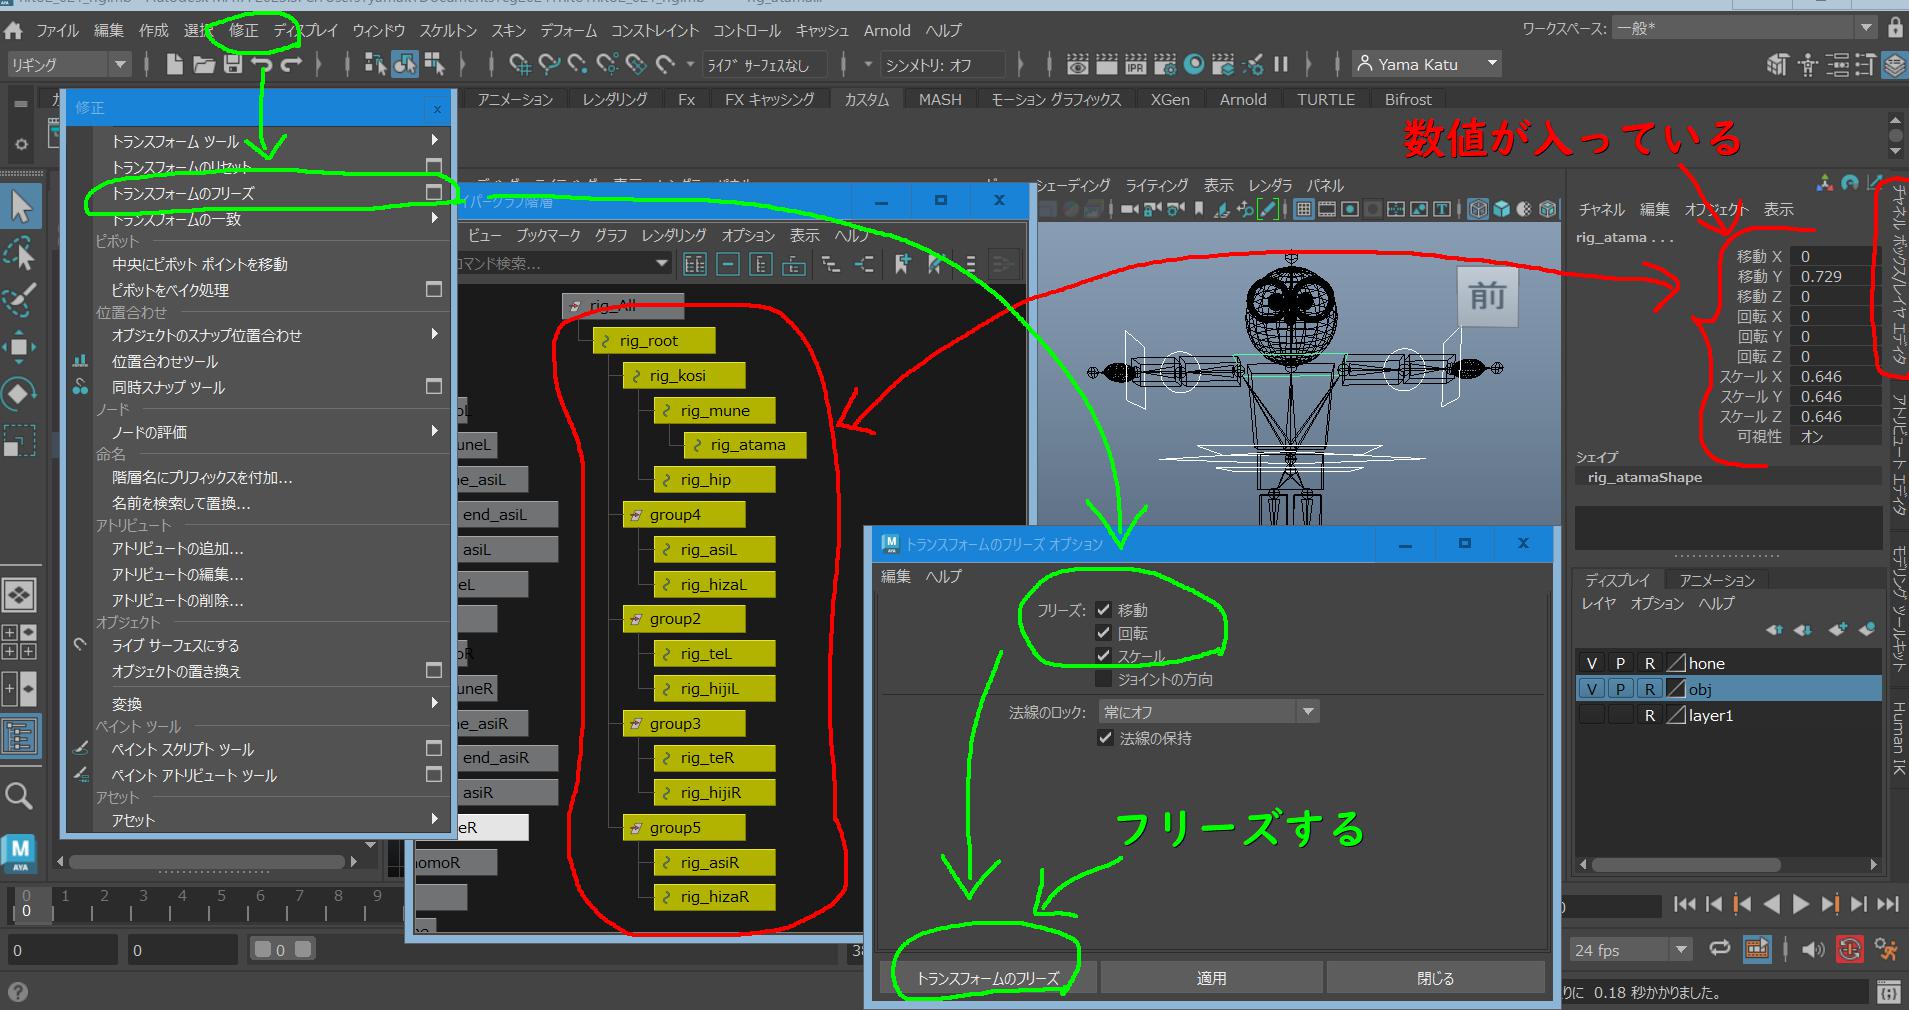Viewport: 1909px width, 1010px height.
Task: Open the ワークスペース dropdown
Action: coord(1743,29)
